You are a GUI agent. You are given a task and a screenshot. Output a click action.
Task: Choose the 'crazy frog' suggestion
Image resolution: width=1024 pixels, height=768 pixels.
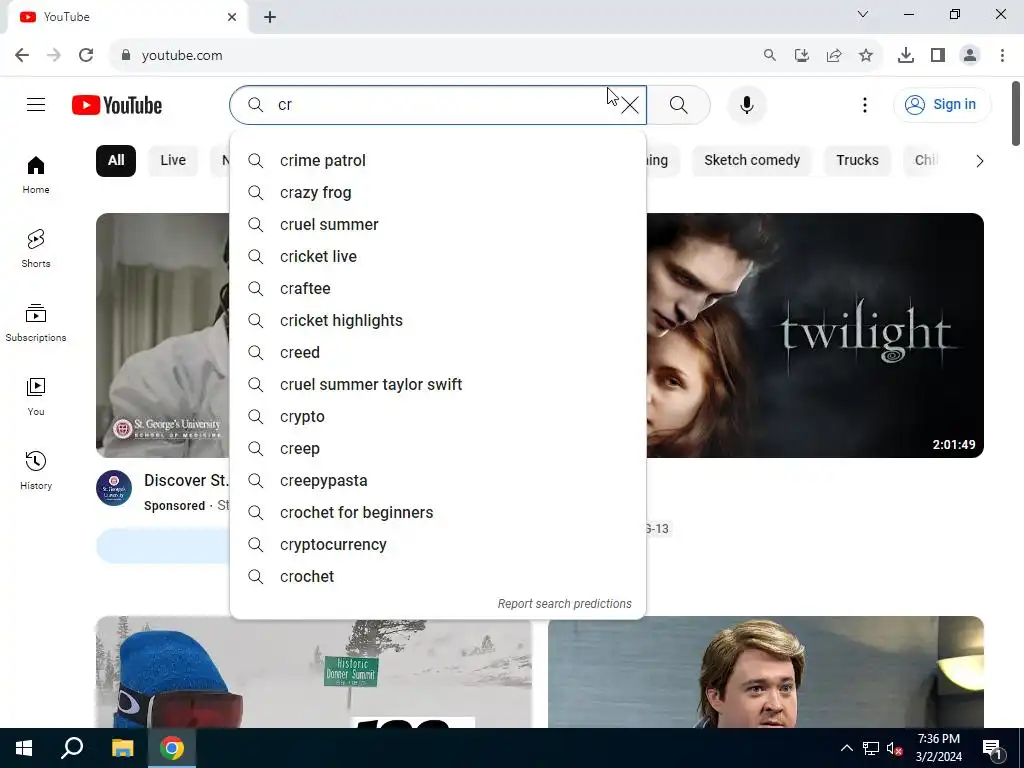(x=438, y=193)
